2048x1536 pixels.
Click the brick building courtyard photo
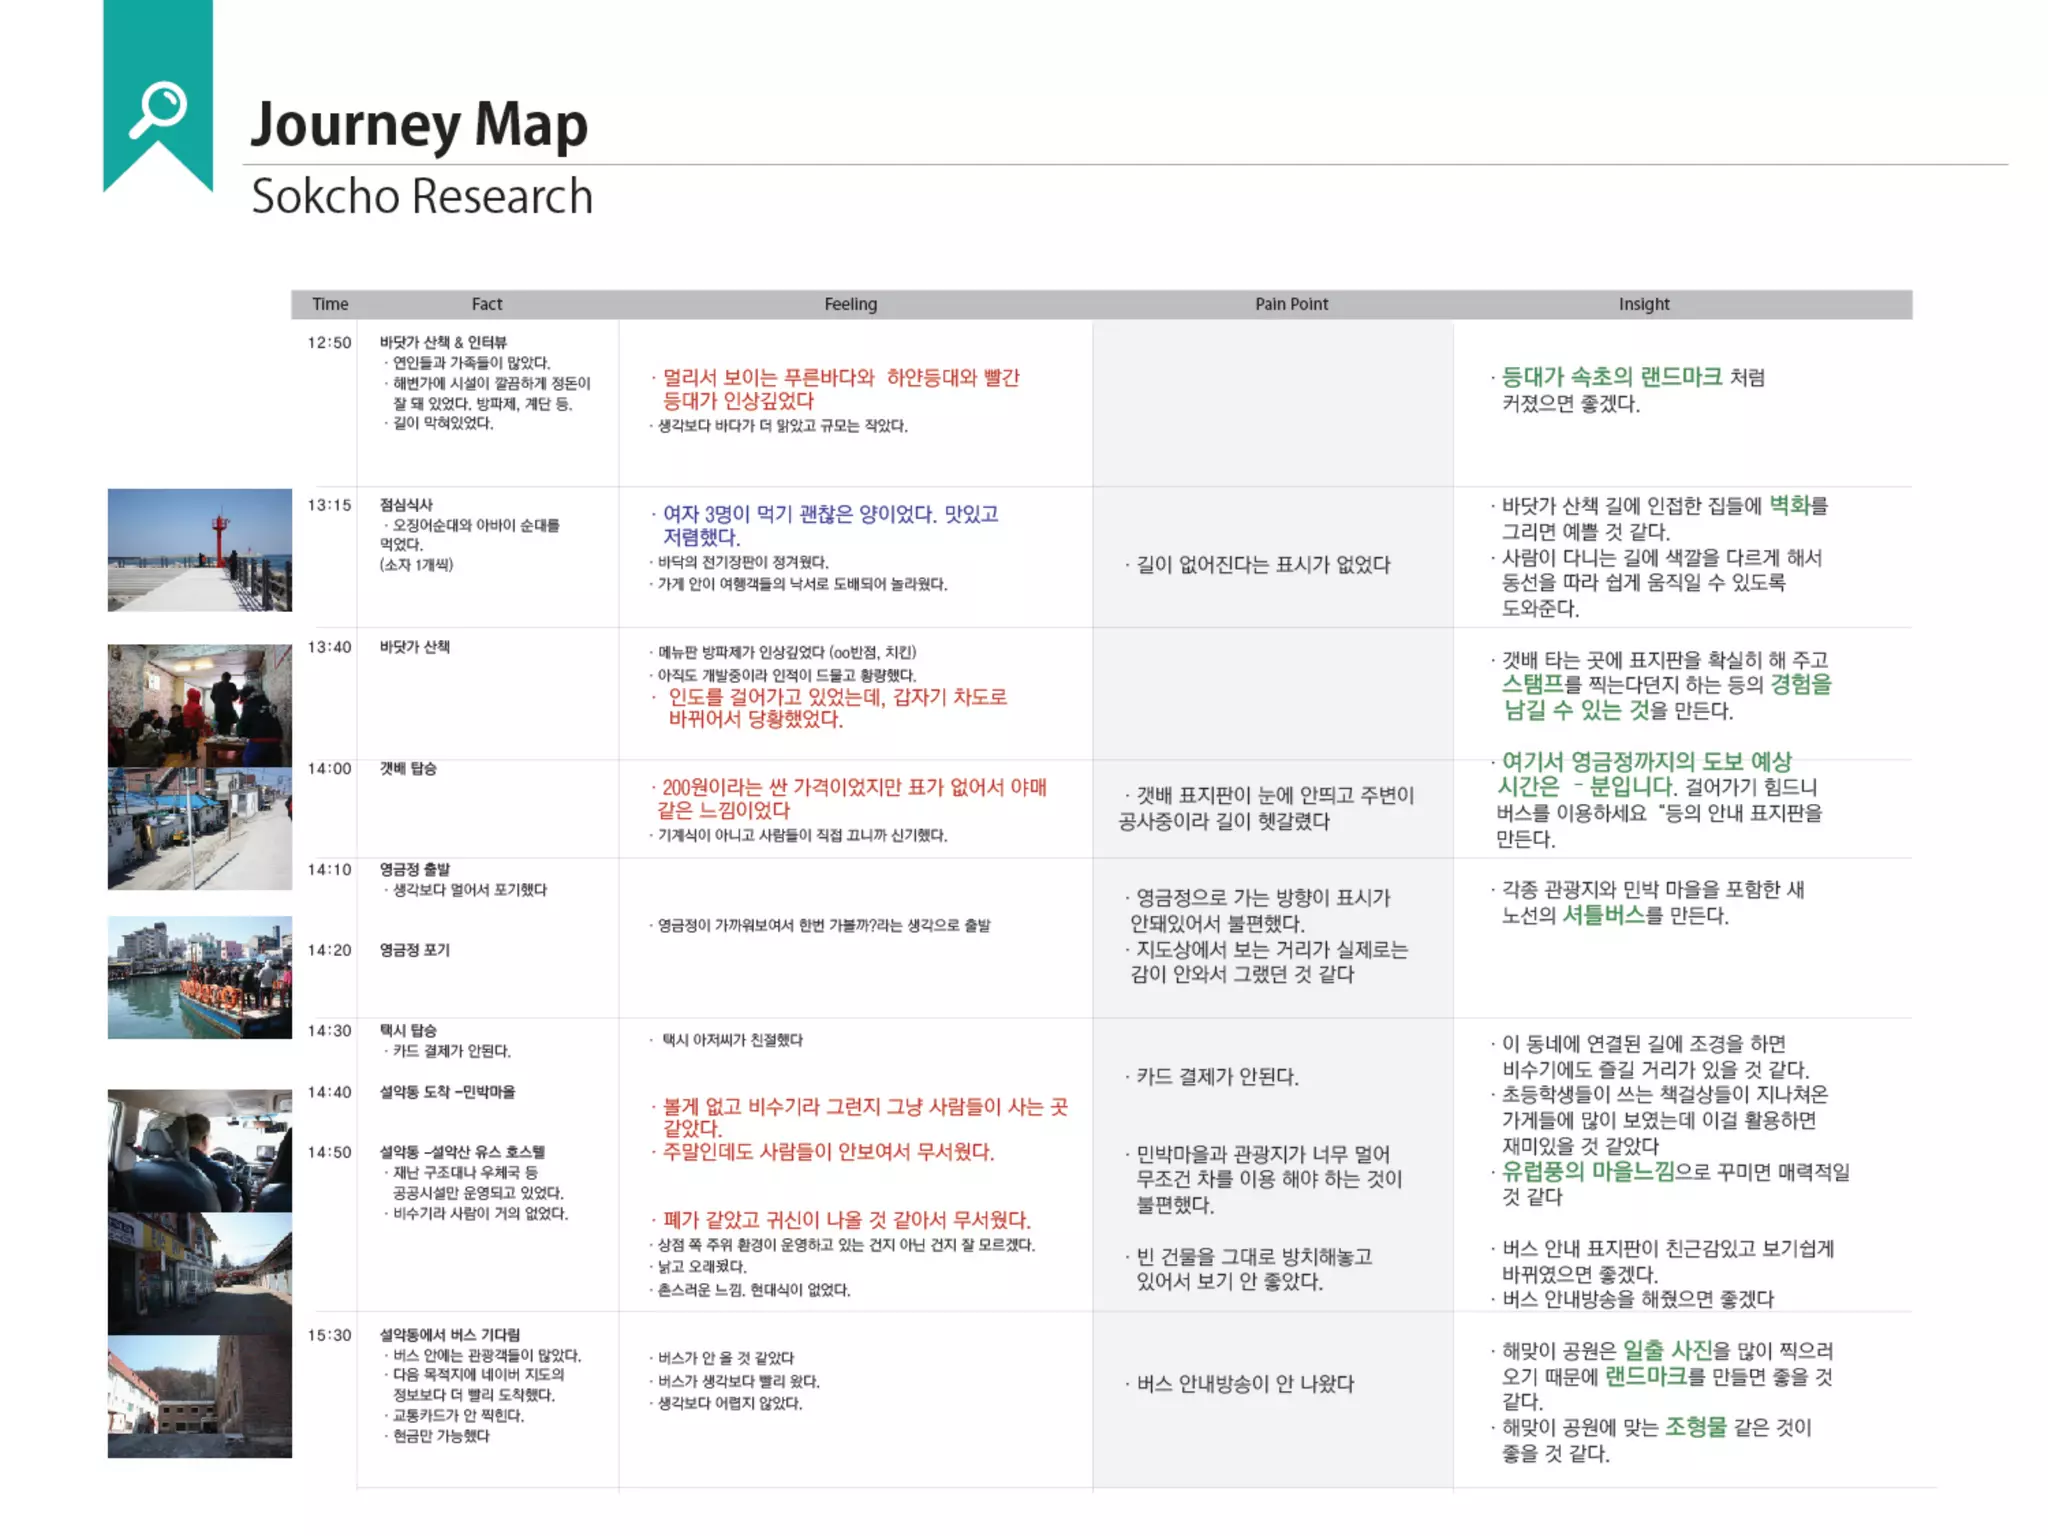pos(200,1397)
